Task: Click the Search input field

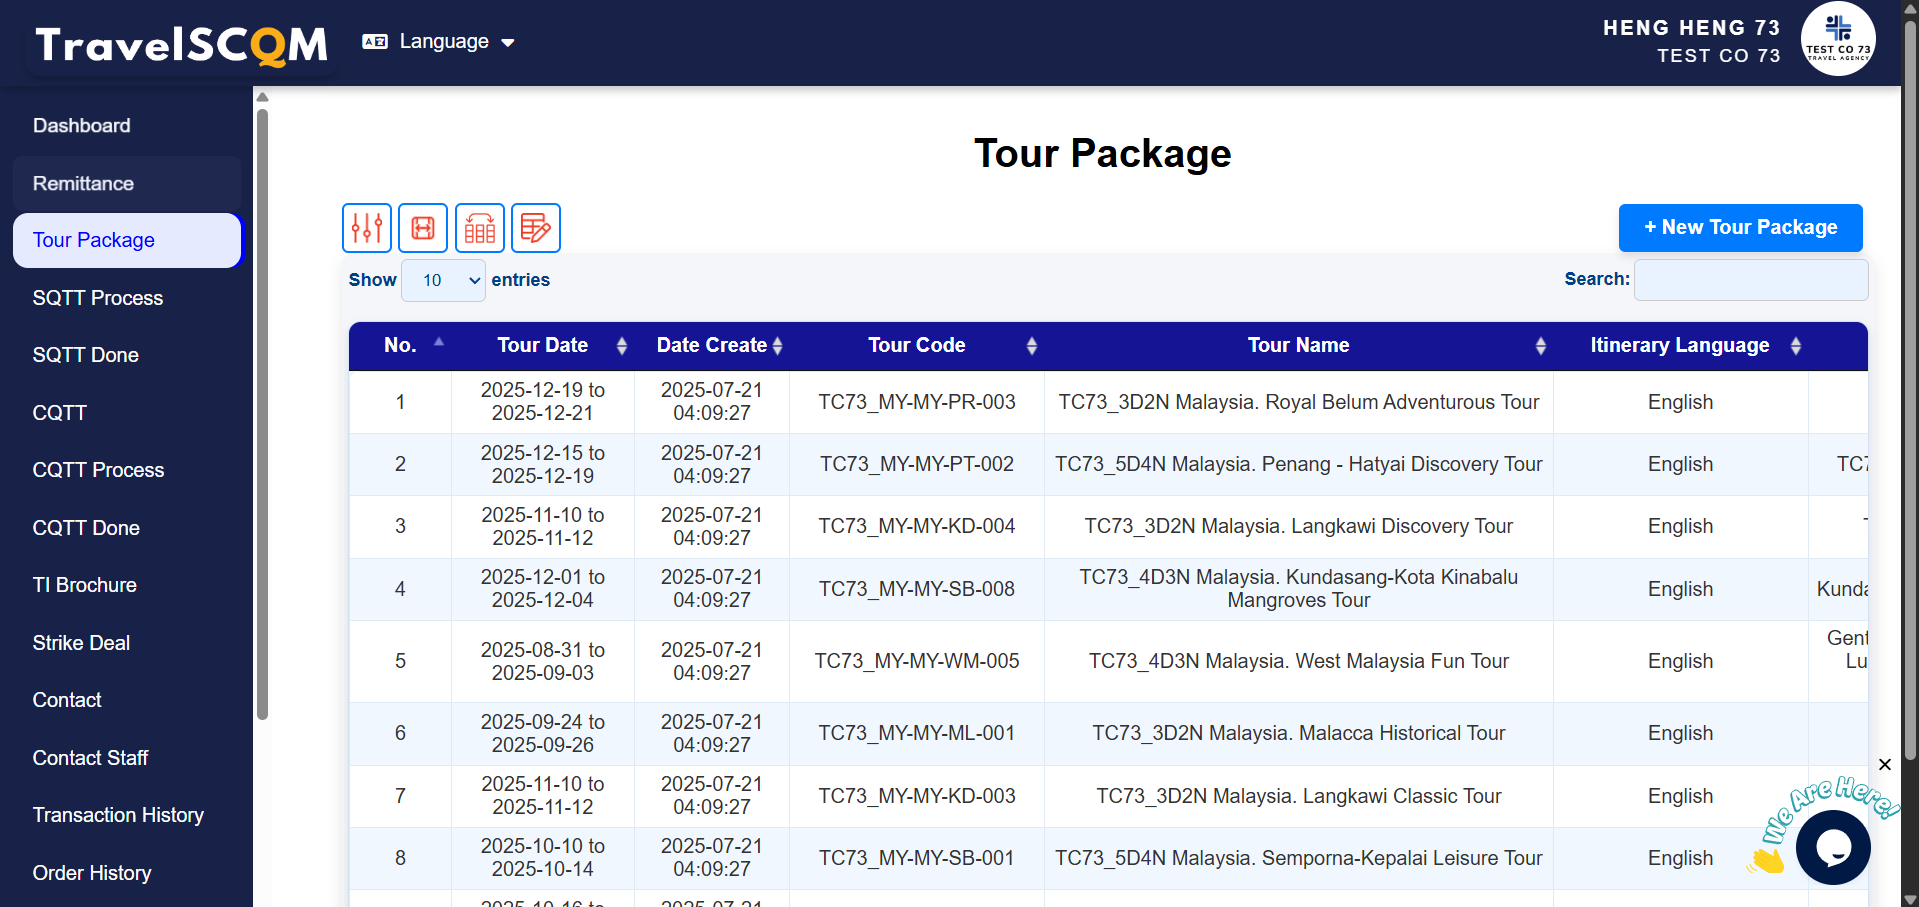Action: (x=1750, y=280)
